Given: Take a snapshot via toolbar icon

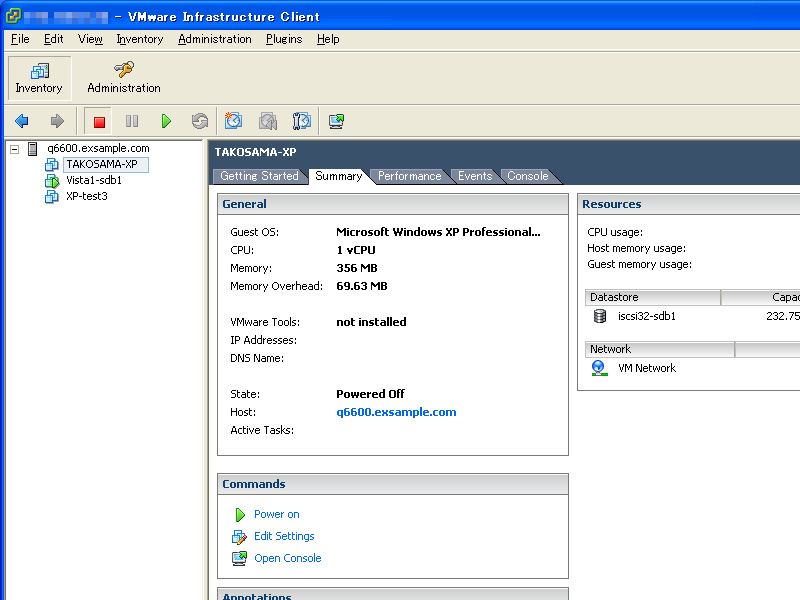Looking at the screenshot, I should [x=234, y=121].
